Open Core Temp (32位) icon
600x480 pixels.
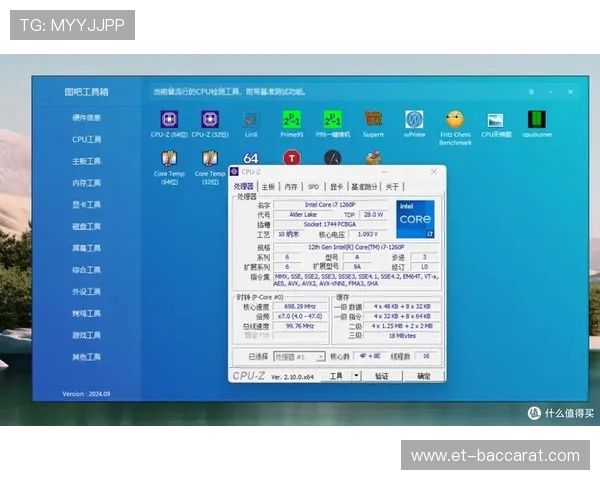click(x=210, y=158)
